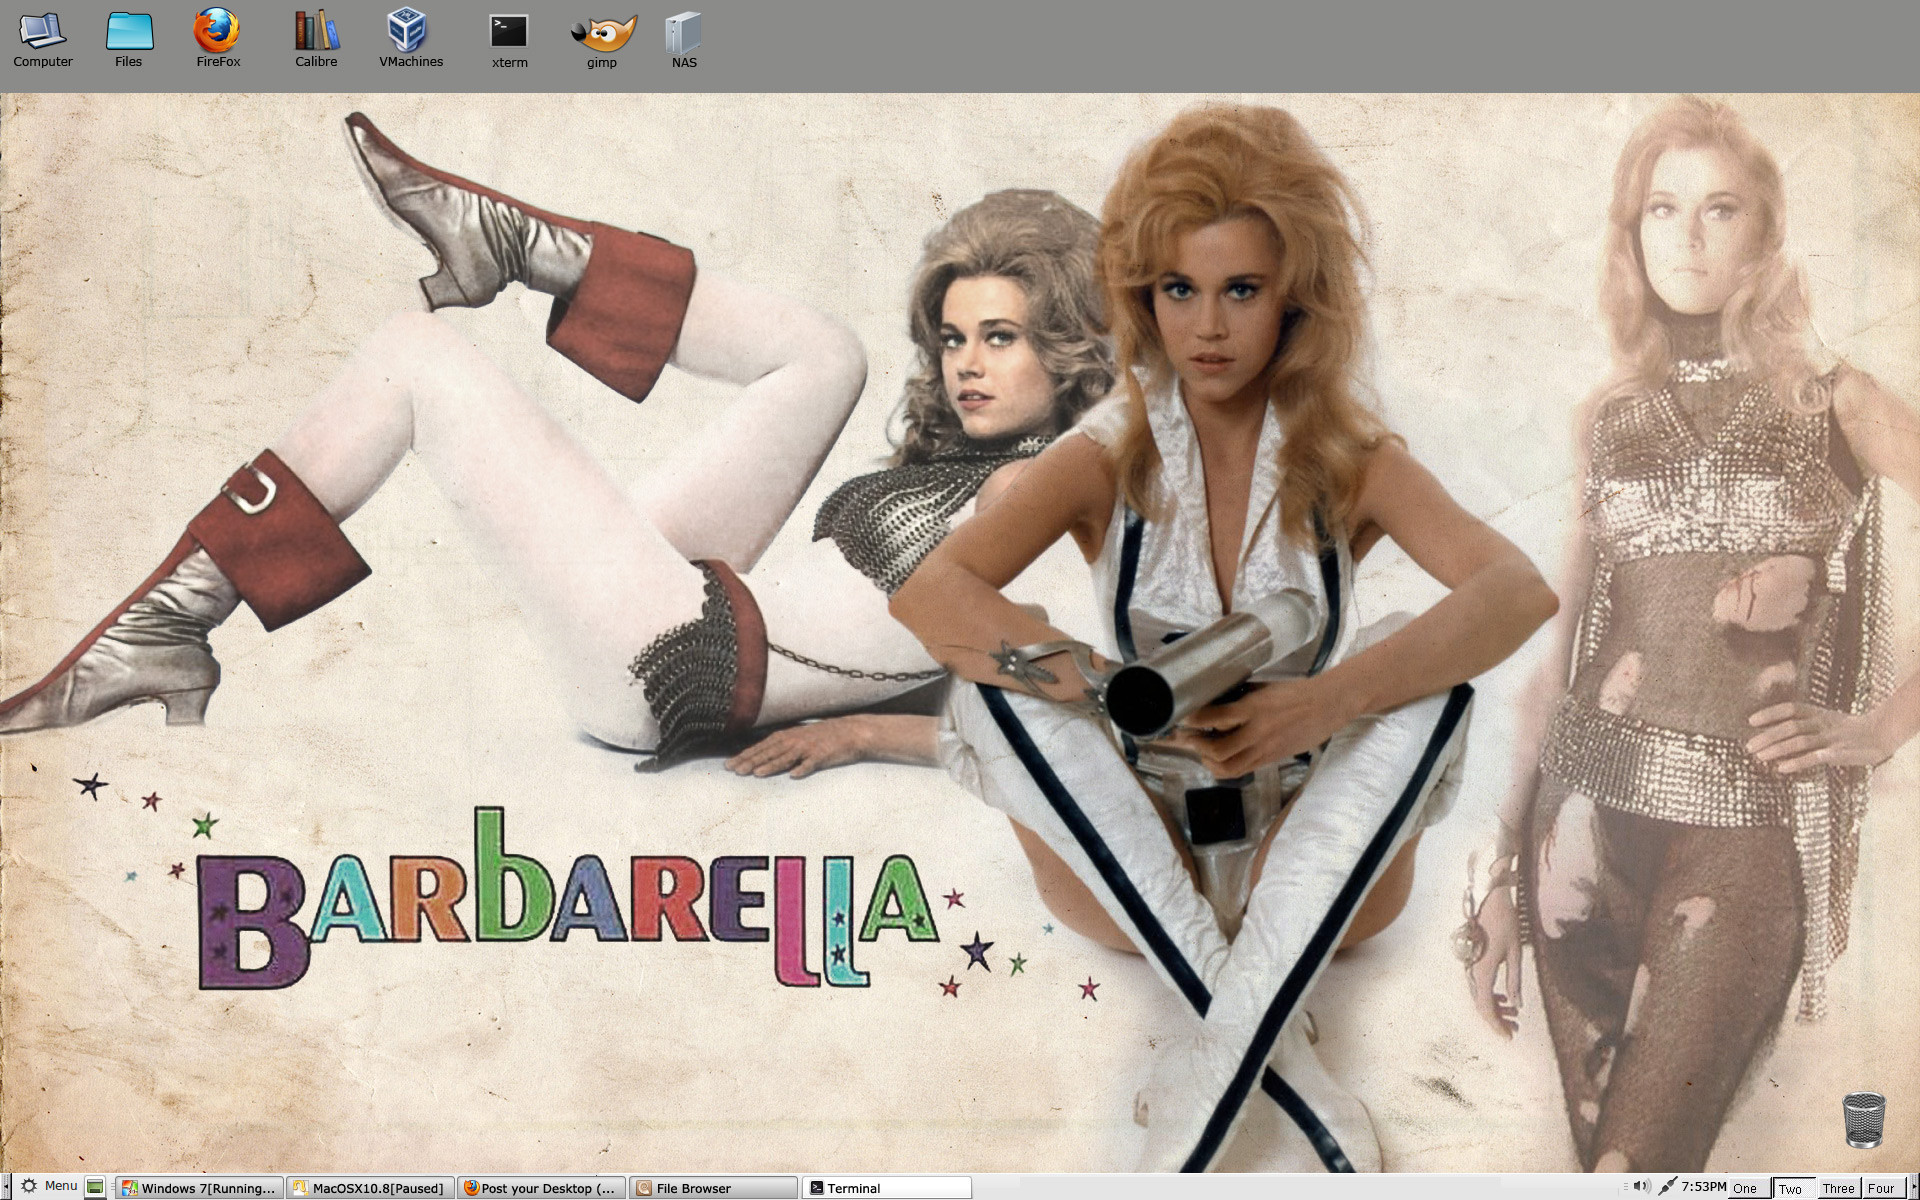Launch the Calibre e-book icon
The height and width of the screenshot is (1200, 1920).
pos(316,40)
